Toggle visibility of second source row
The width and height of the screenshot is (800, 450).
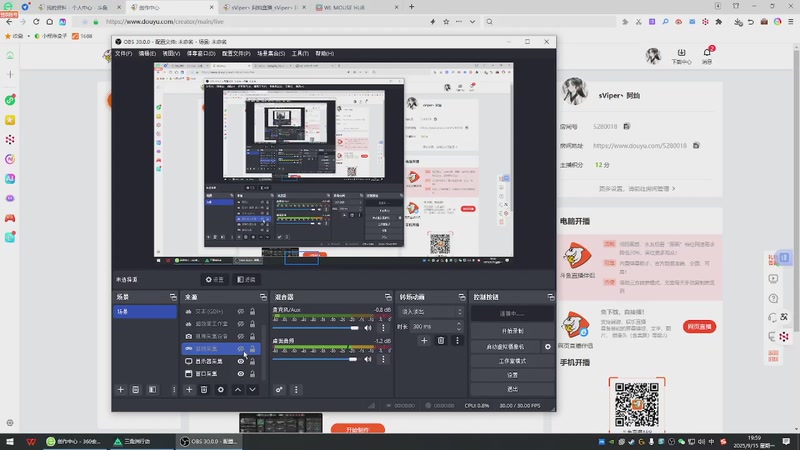pyautogui.click(x=240, y=323)
